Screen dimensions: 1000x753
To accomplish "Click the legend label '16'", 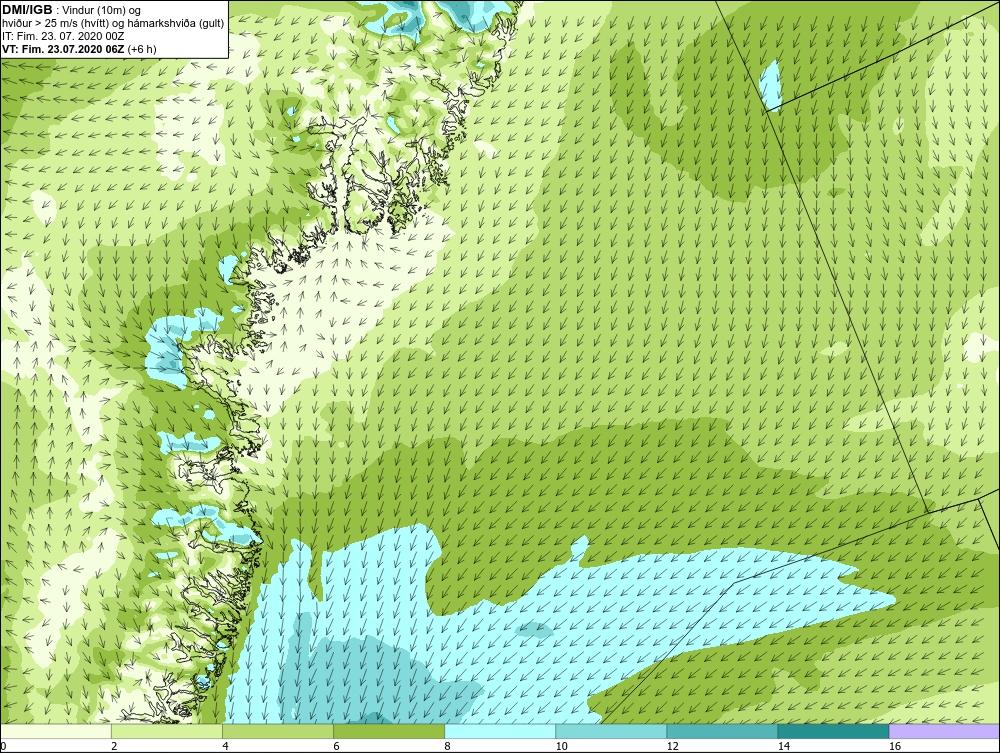I will [895, 746].
